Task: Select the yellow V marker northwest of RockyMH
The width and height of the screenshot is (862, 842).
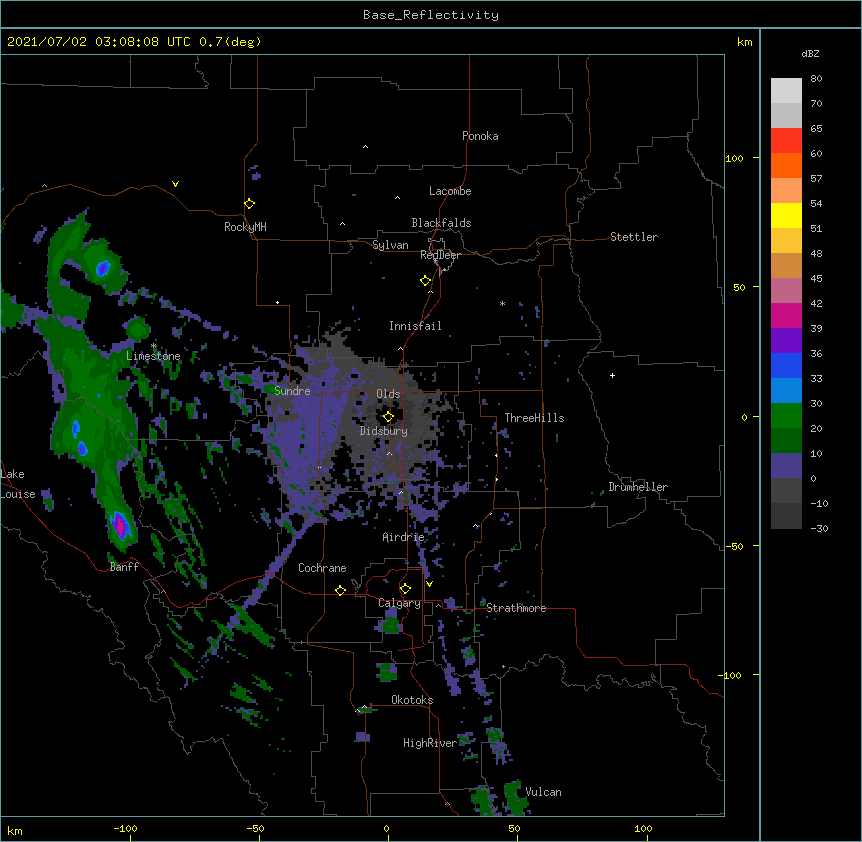Action: click(x=175, y=184)
